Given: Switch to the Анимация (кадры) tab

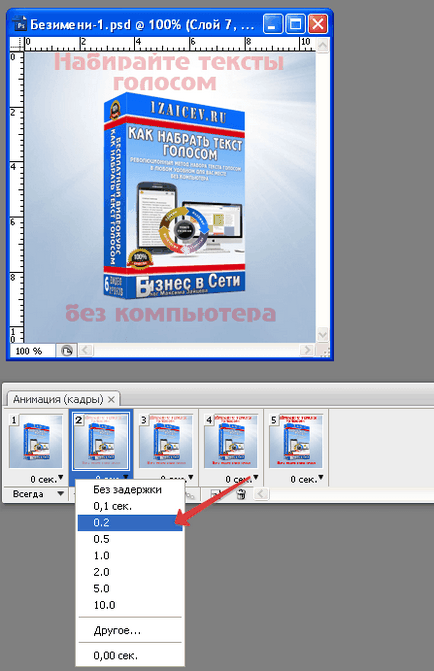Looking at the screenshot, I should 58,399.
